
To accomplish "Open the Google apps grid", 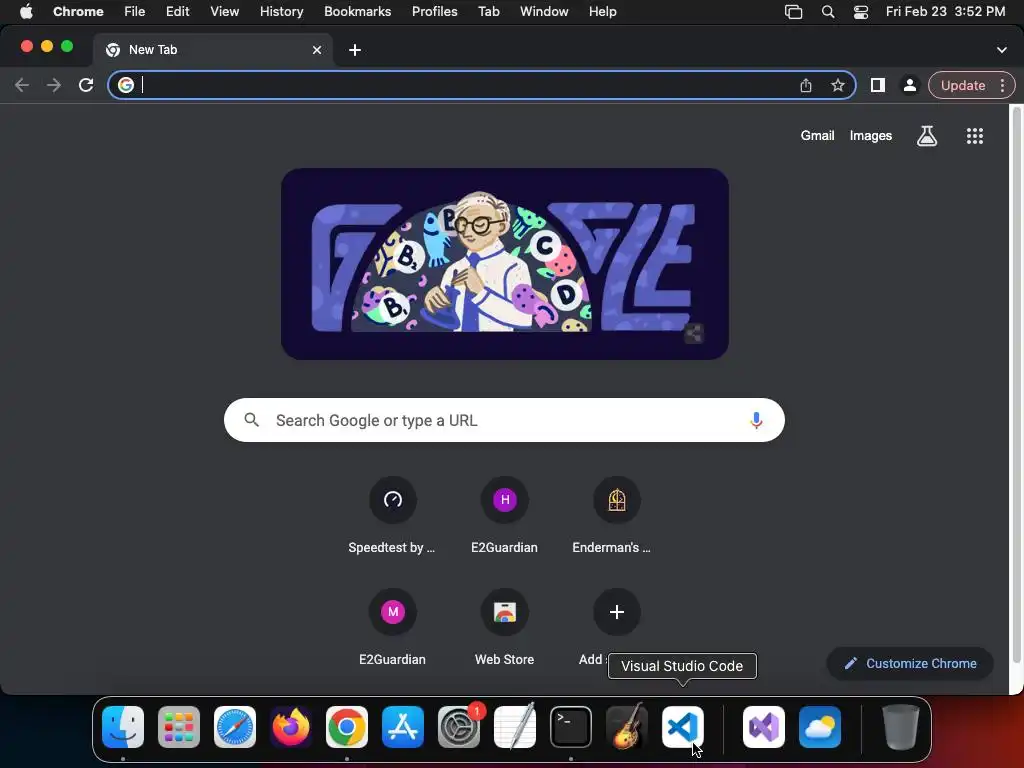I will pos(975,136).
